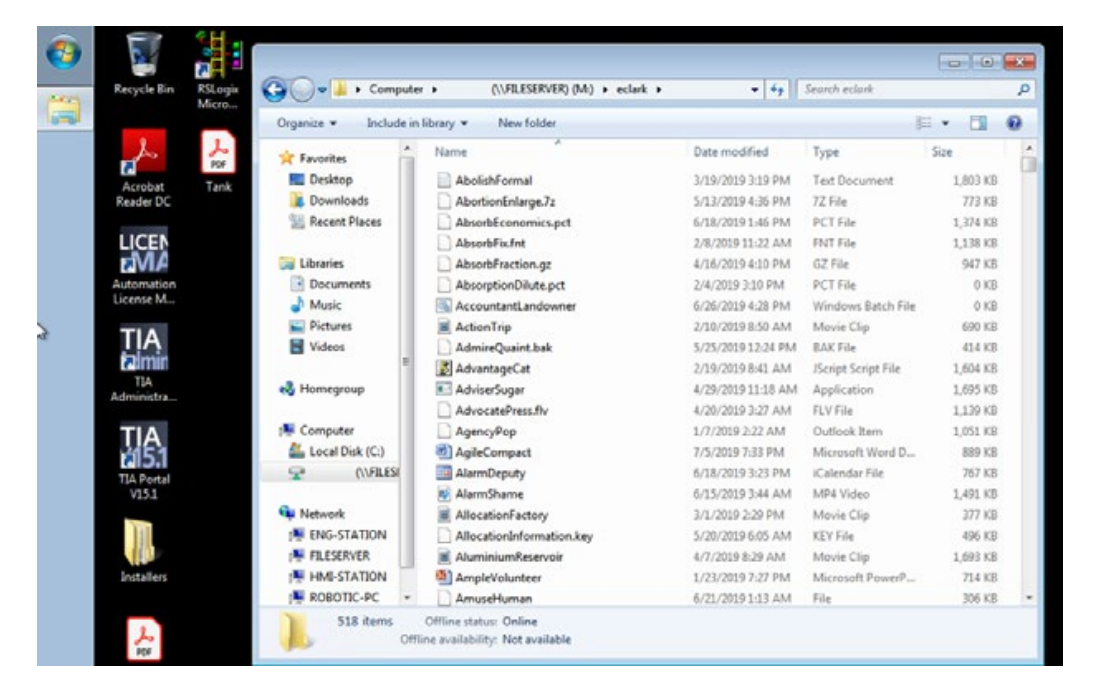Sort by the Size column header
Viewport: 1102px width, 688px height.
pos(941,152)
